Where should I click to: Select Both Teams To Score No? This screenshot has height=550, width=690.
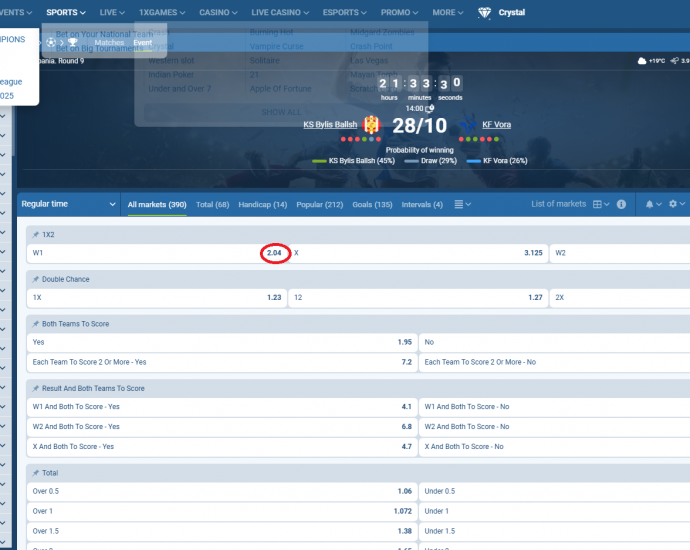pos(554,342)
